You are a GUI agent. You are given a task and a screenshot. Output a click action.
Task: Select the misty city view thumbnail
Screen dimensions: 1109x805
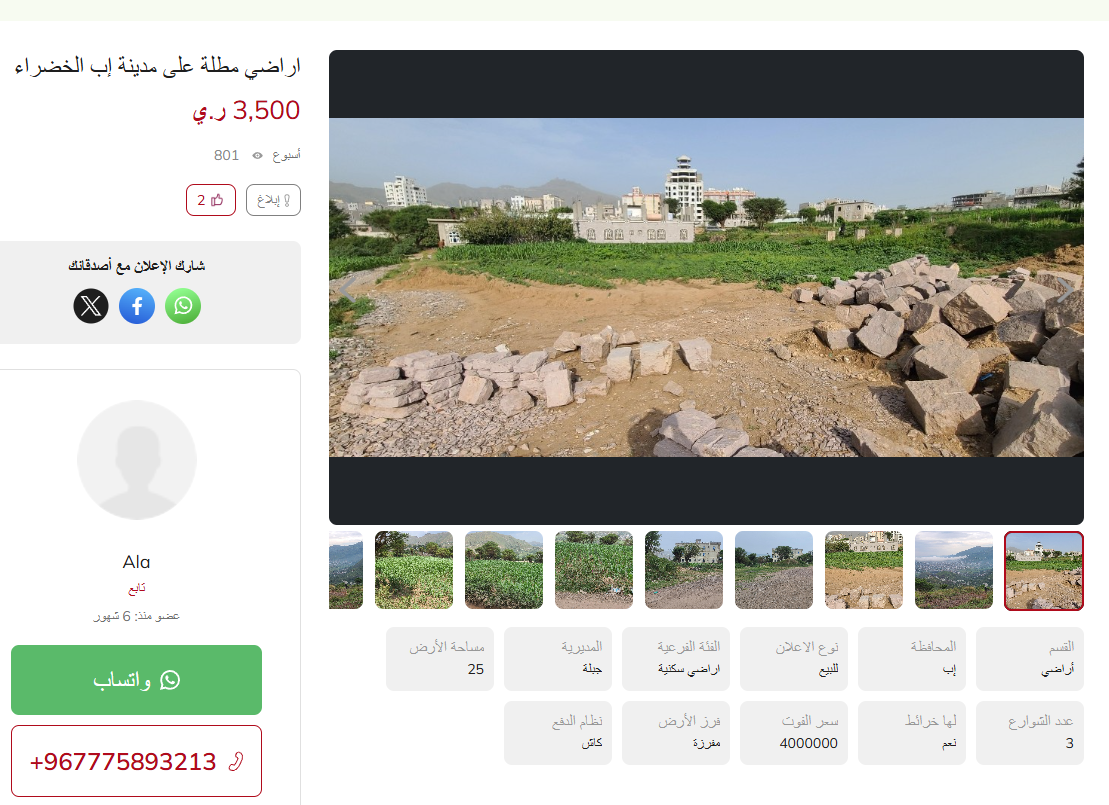[954, 570]
